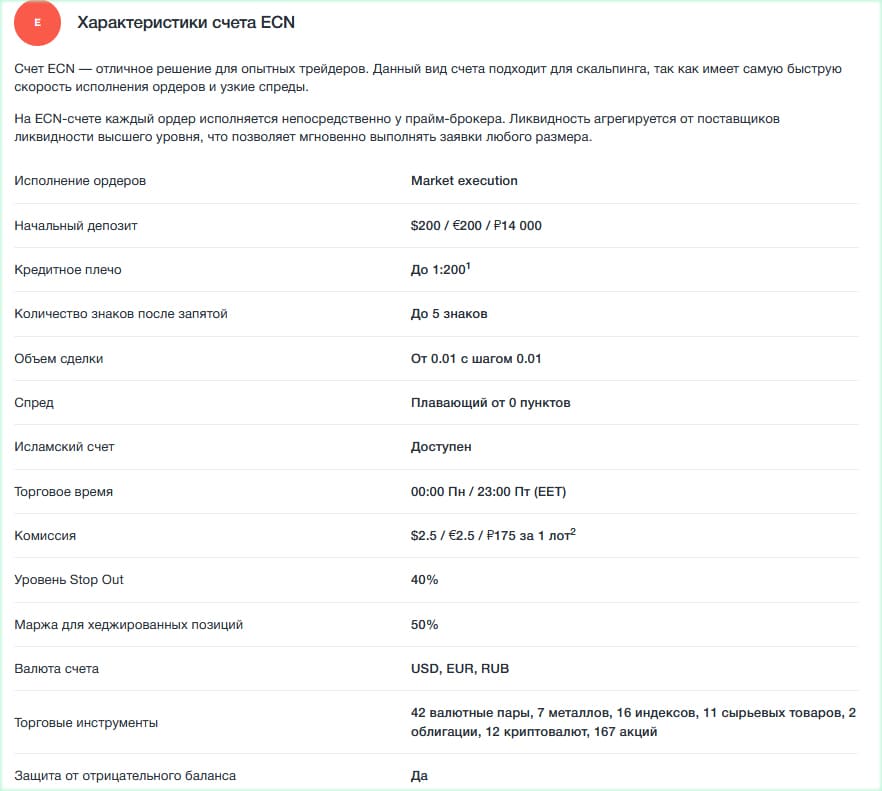
Task: Select the "Кредитное плечо" row label
Action: [x=68, y=270]
